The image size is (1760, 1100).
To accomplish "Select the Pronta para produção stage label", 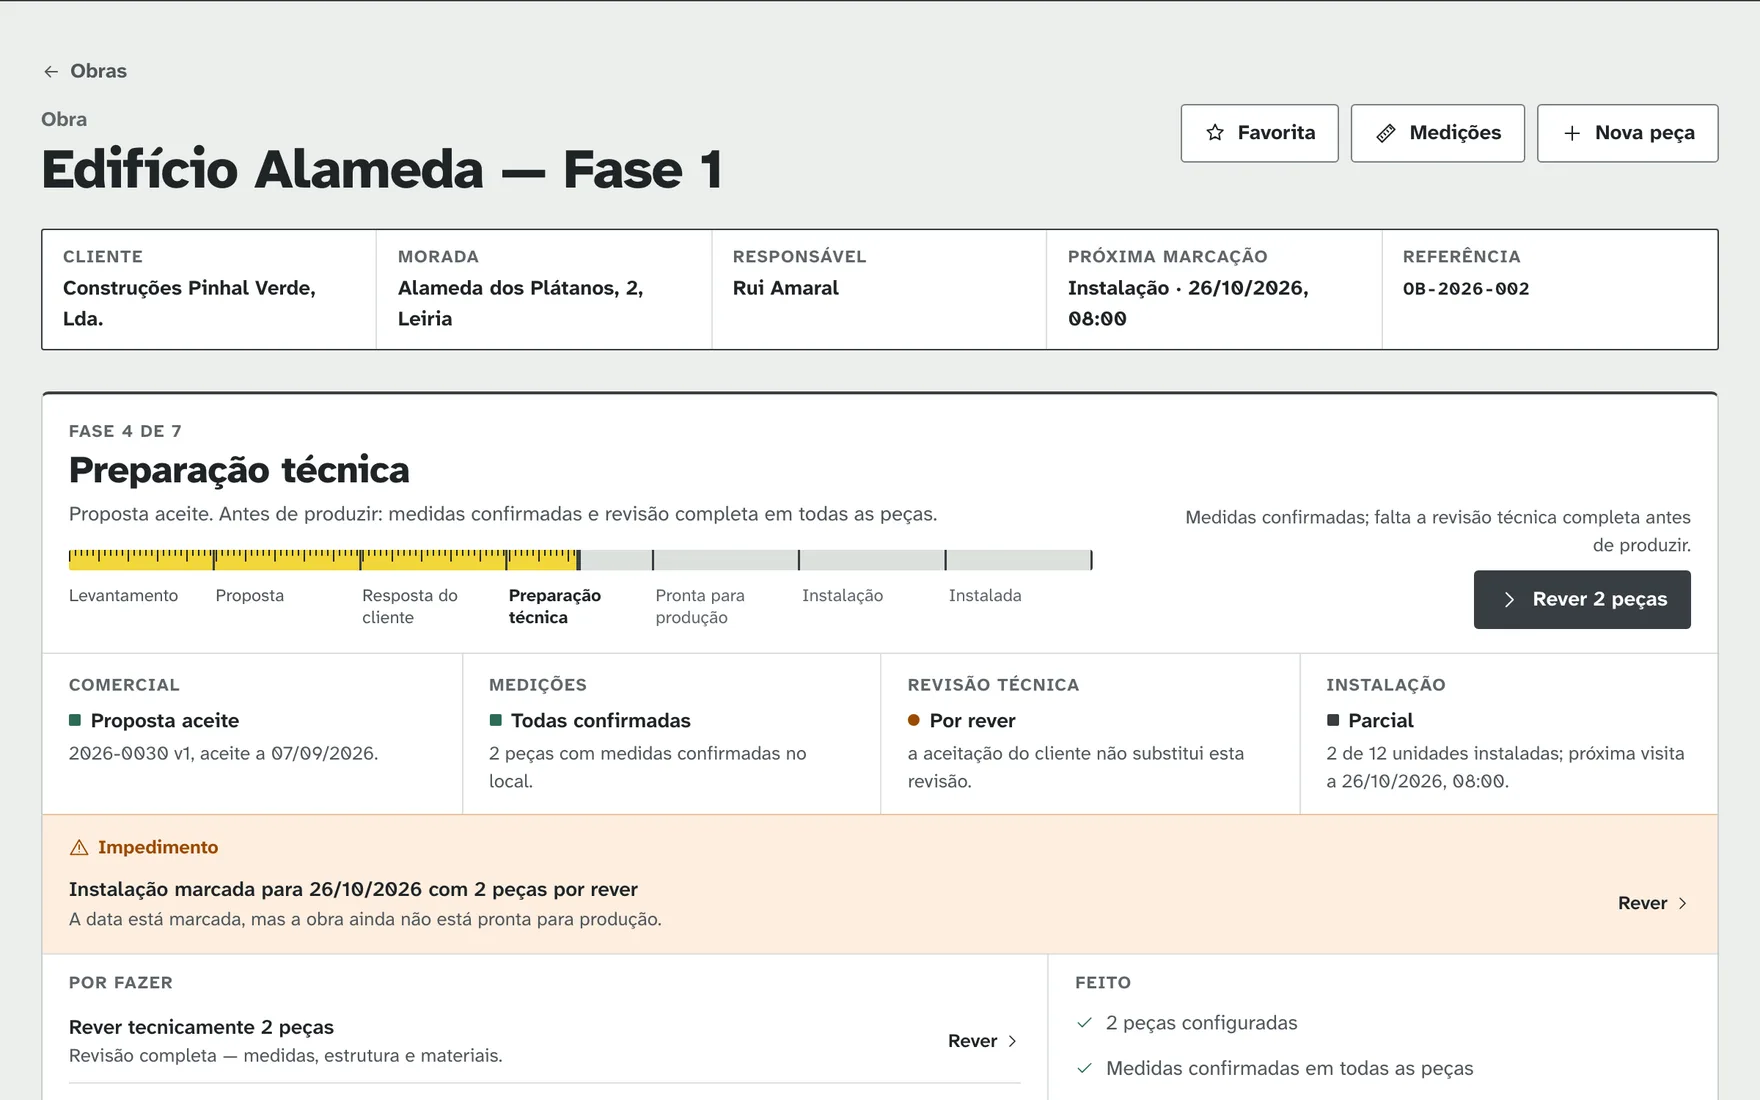I will click(x=700, y=606).
